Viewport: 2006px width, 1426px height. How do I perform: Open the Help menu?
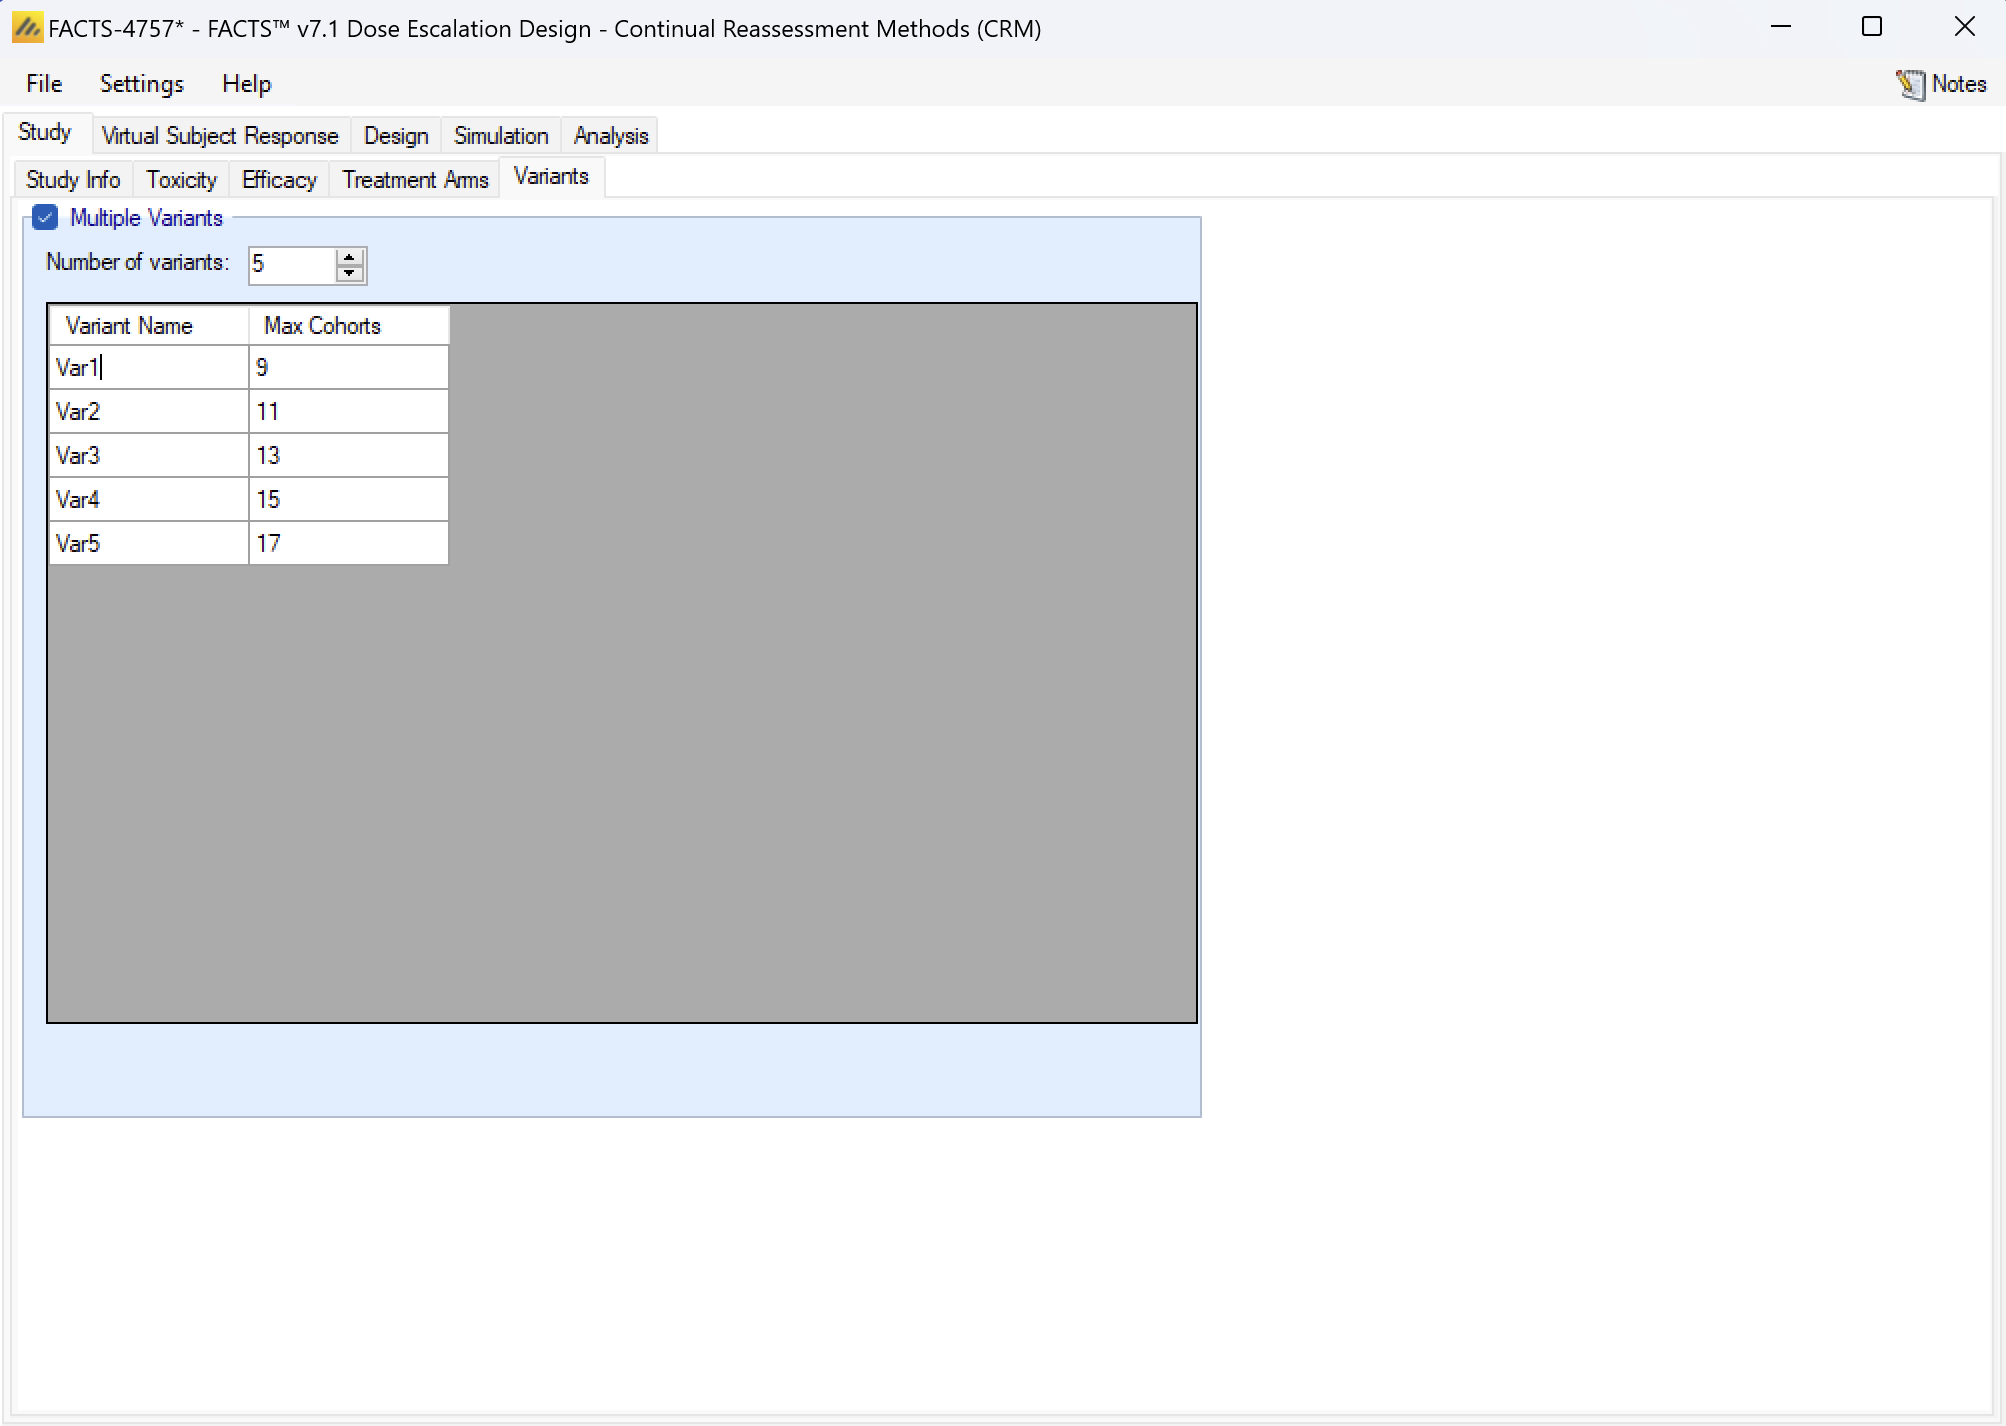coord(246,84)
